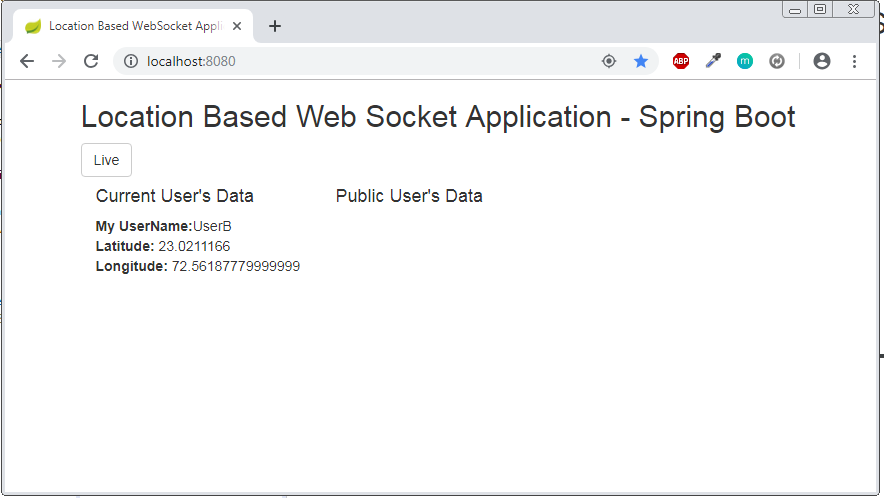Open Chrome's three-dot menu
Screen dimensions: 884x498
[855, 61]
